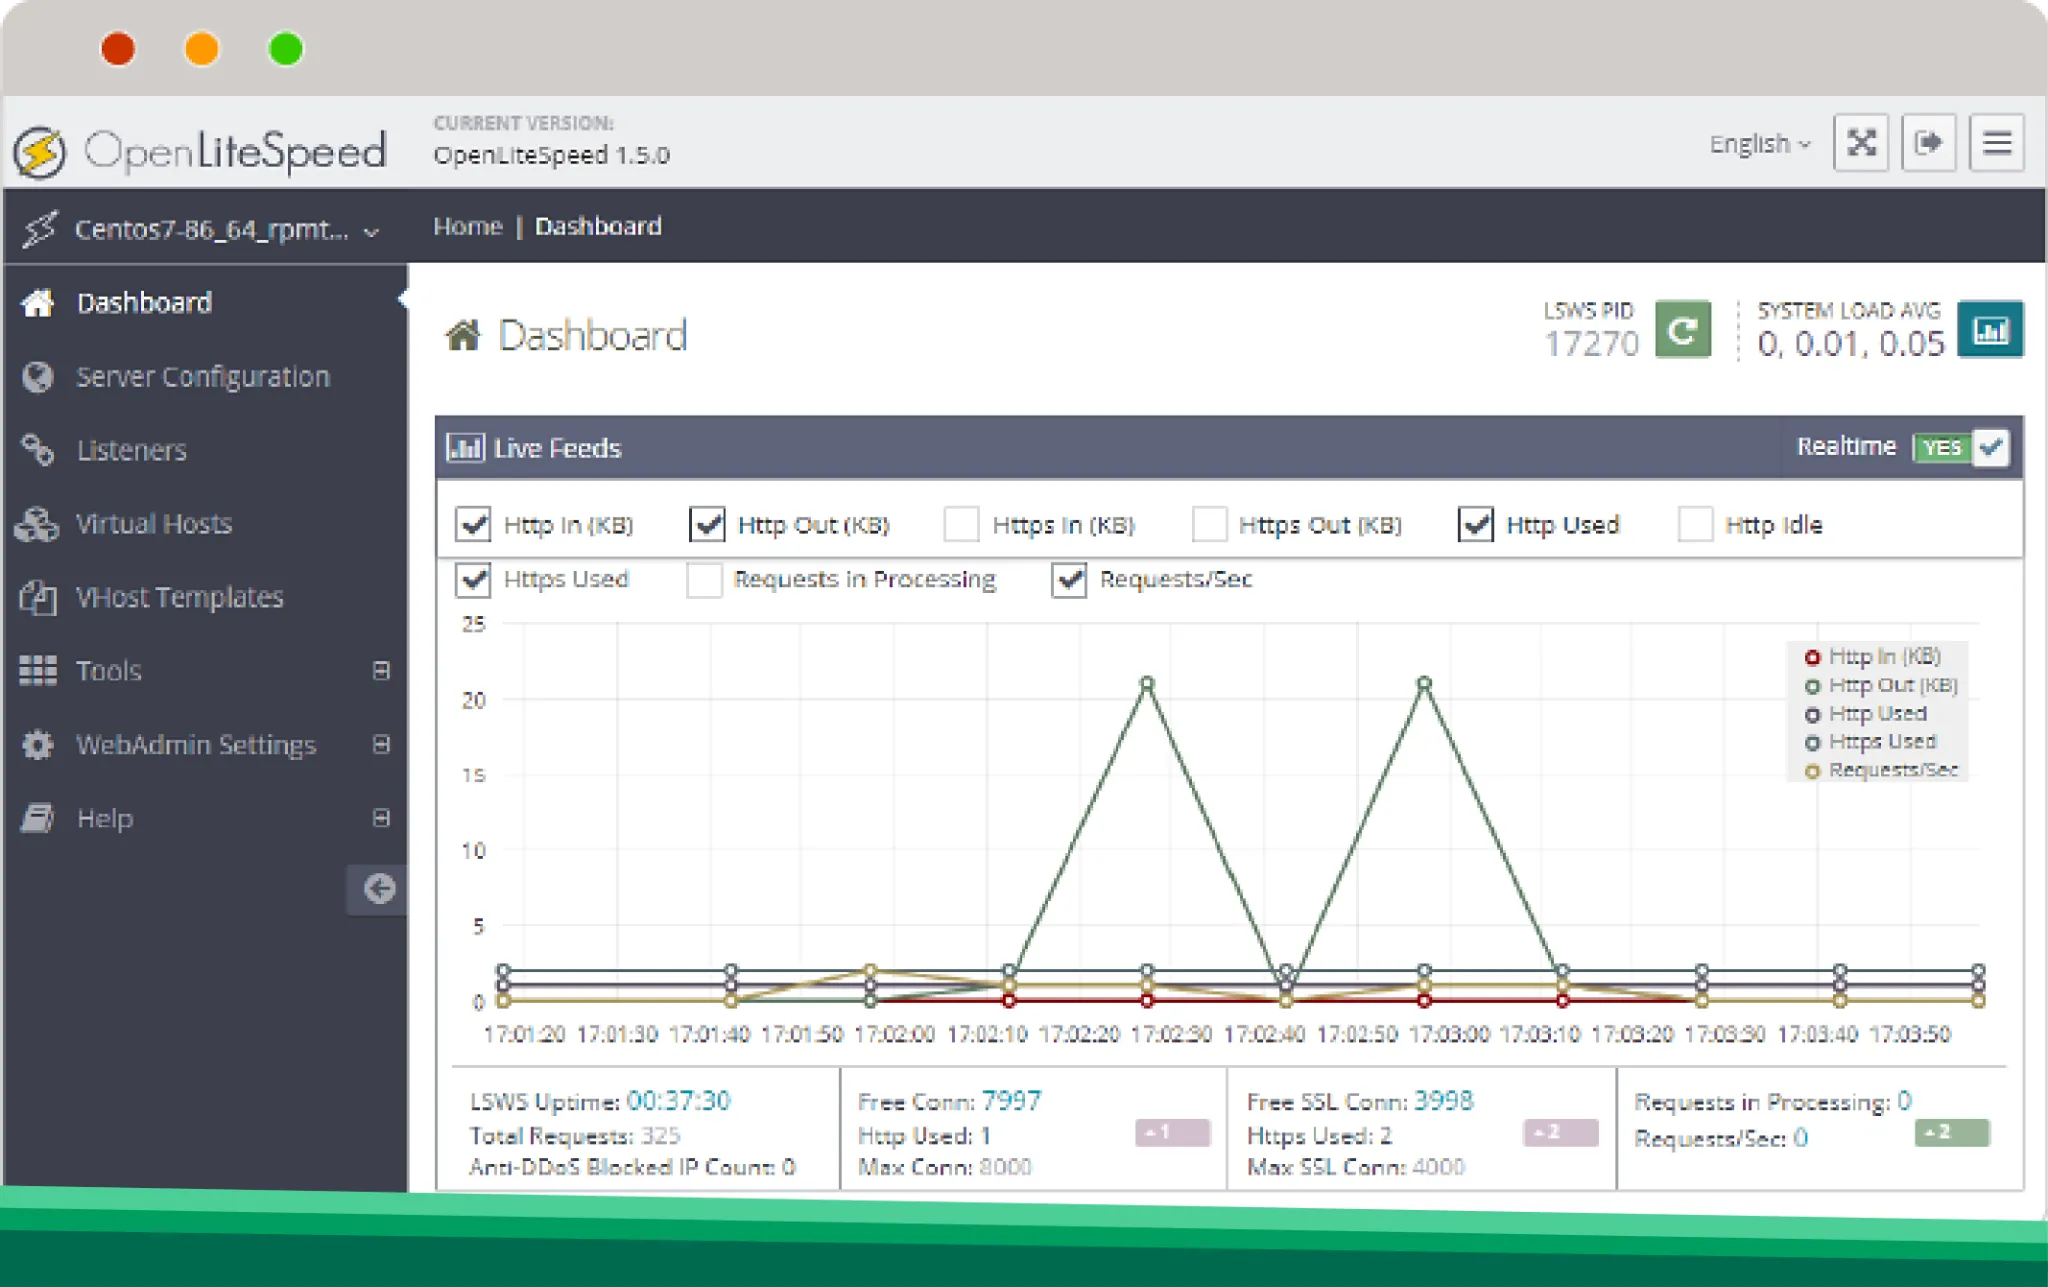2048x1287 pixels.
Task: Expand the Tools submenu
Action: tap(381, 670)
